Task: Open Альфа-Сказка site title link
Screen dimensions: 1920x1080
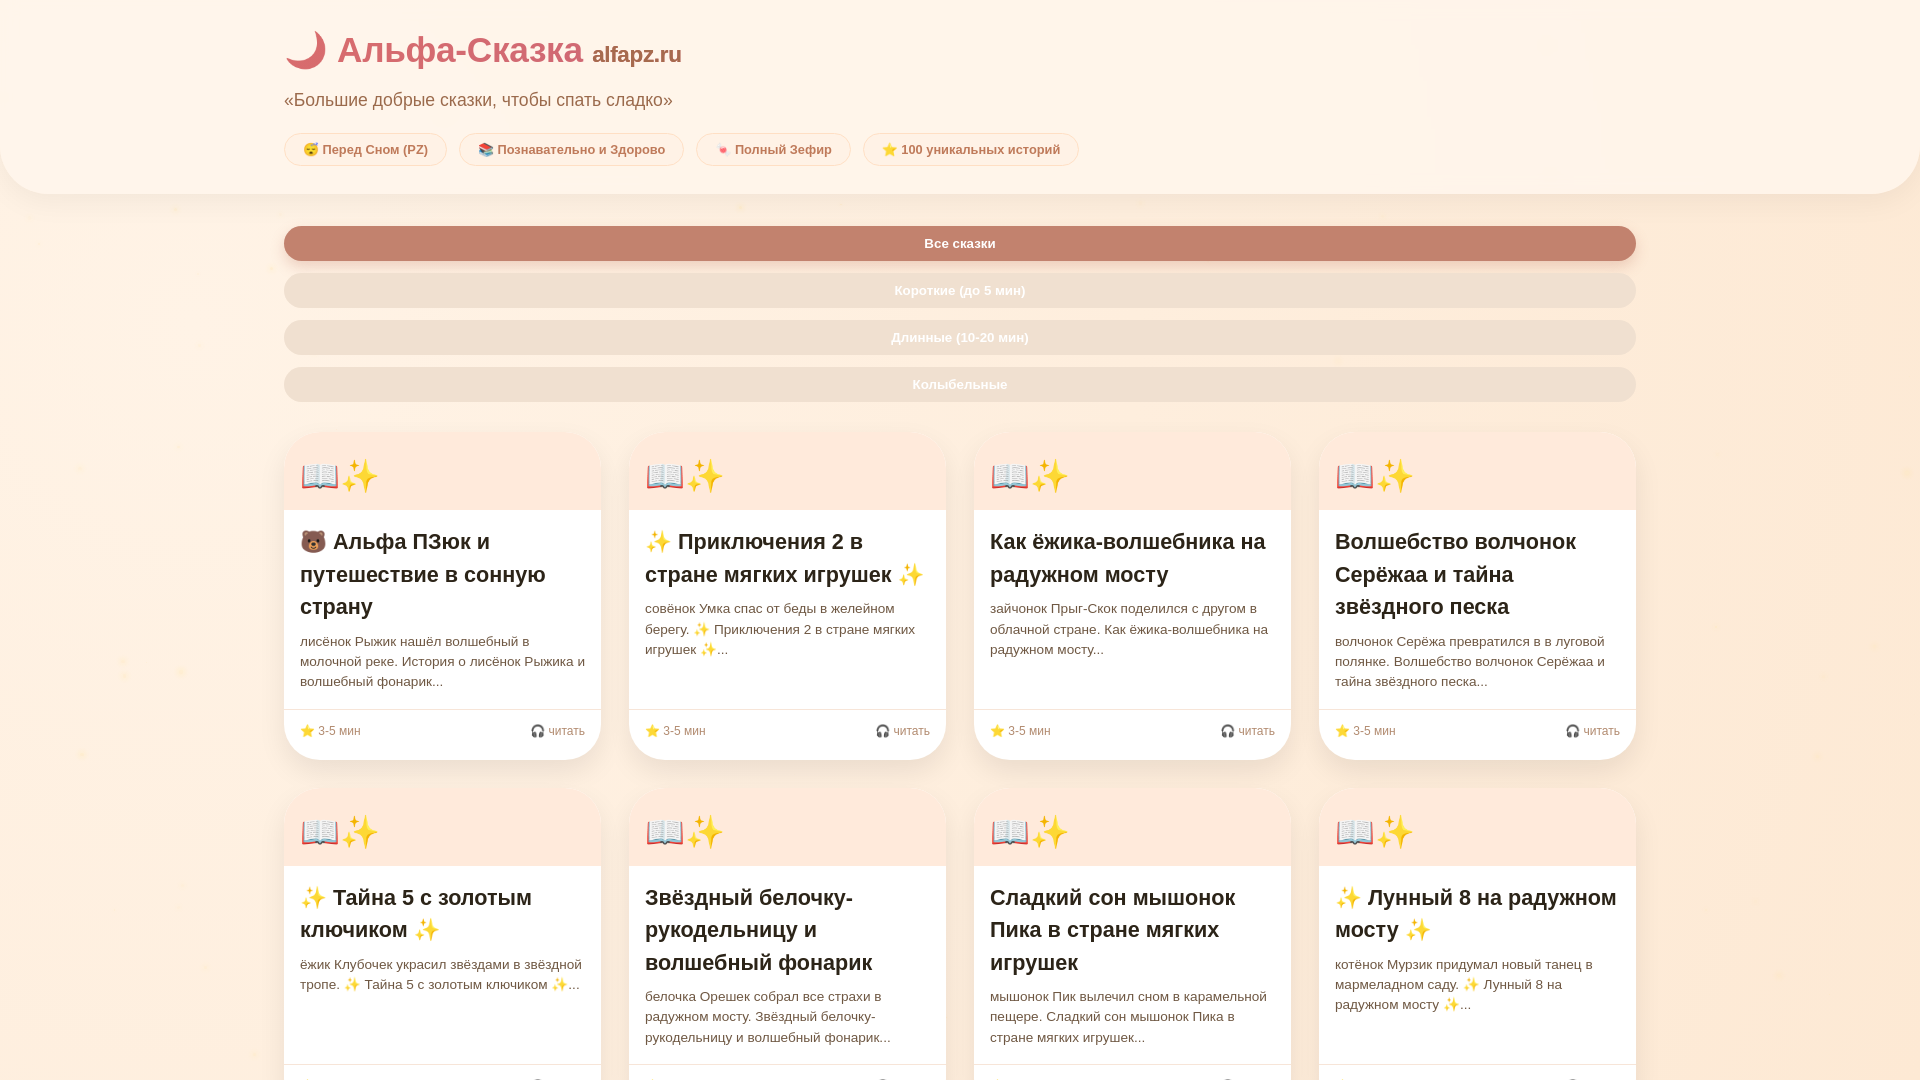Action: (x=459, y=50)
